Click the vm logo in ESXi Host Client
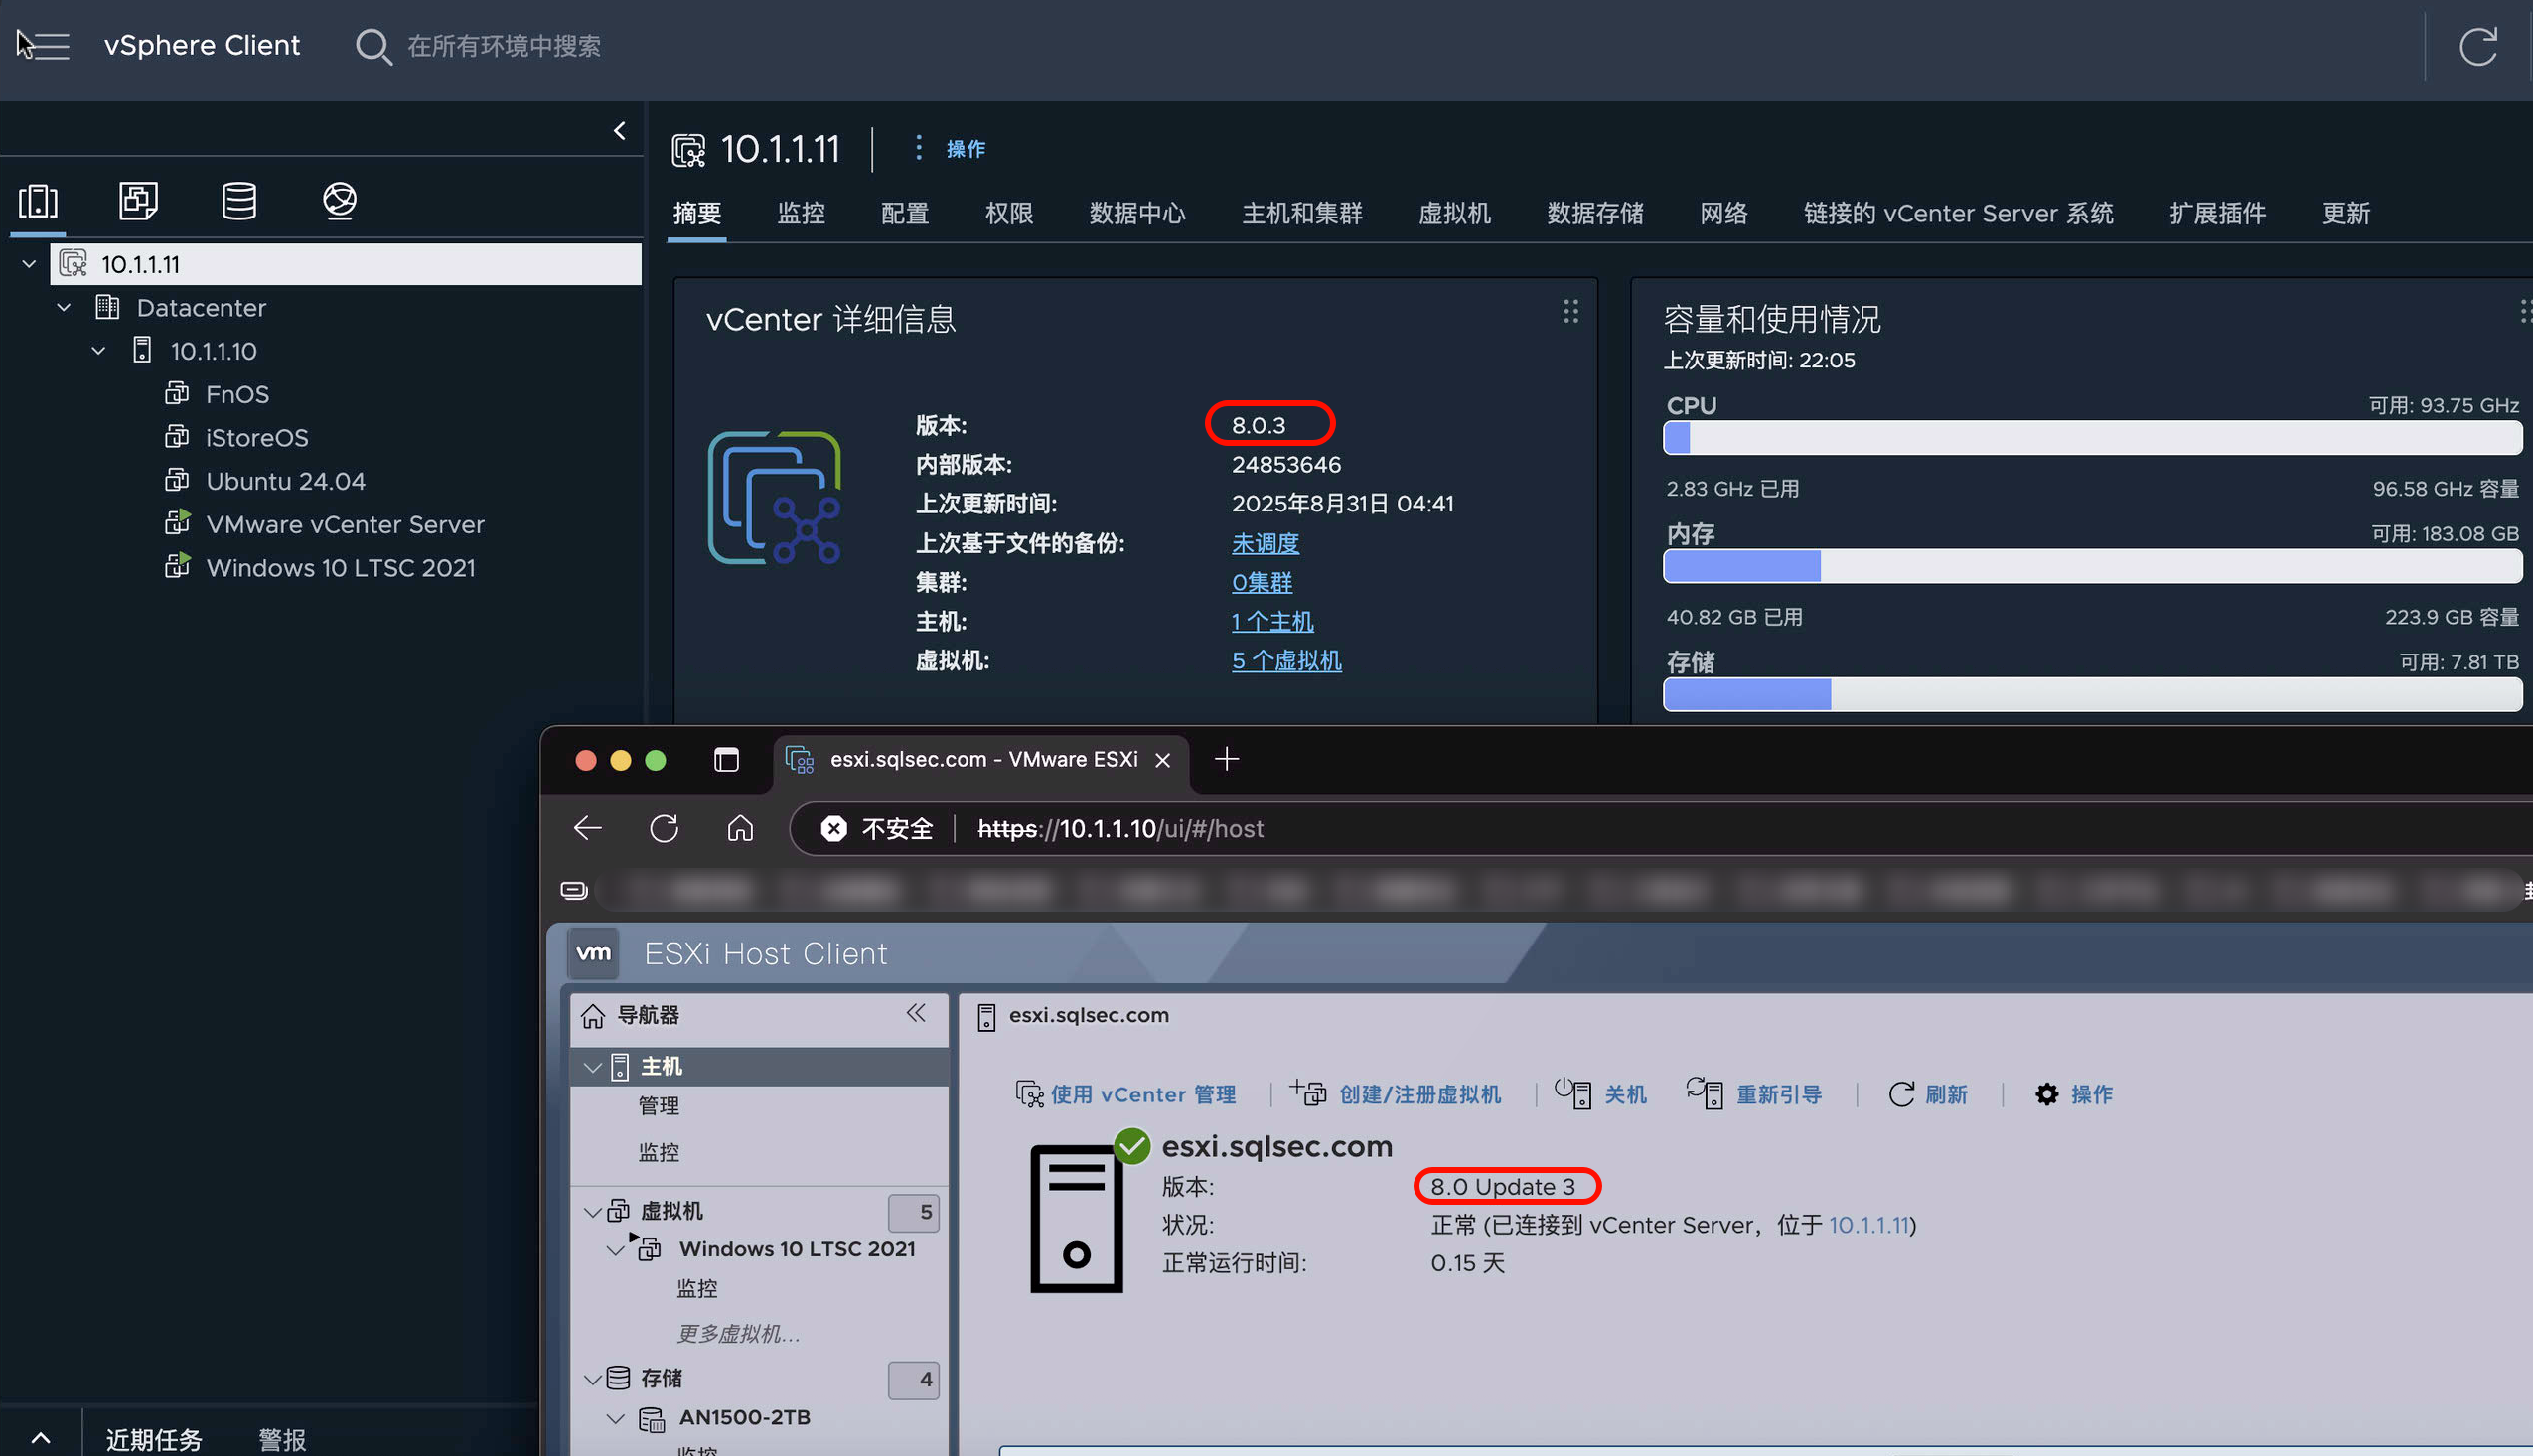 coord(594,953)
